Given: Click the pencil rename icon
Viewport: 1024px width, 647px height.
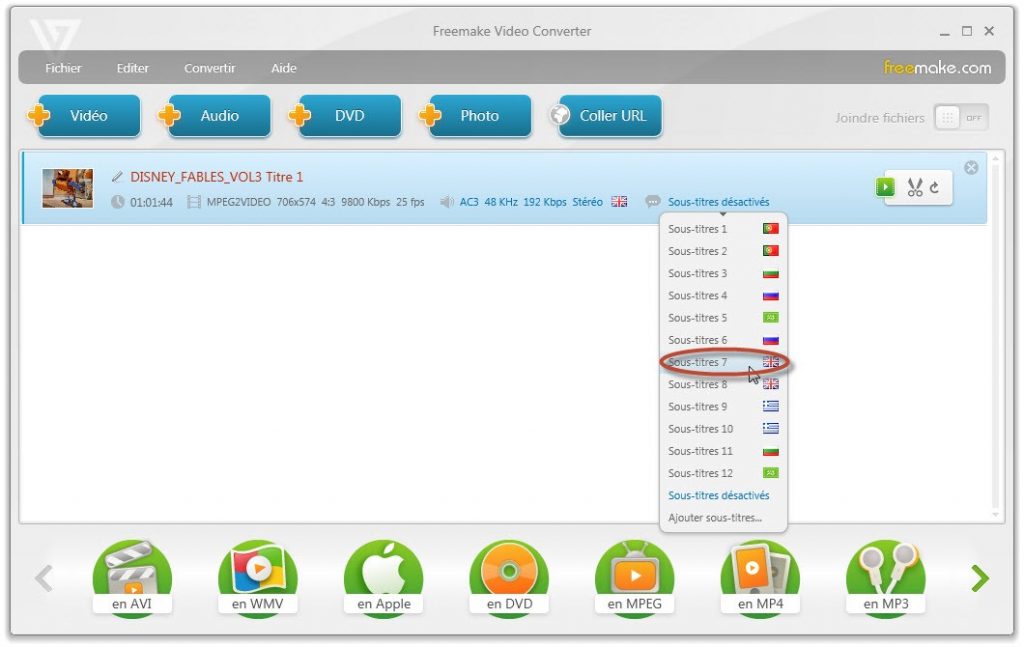Looking at the screenshot, I should [117, 177].
